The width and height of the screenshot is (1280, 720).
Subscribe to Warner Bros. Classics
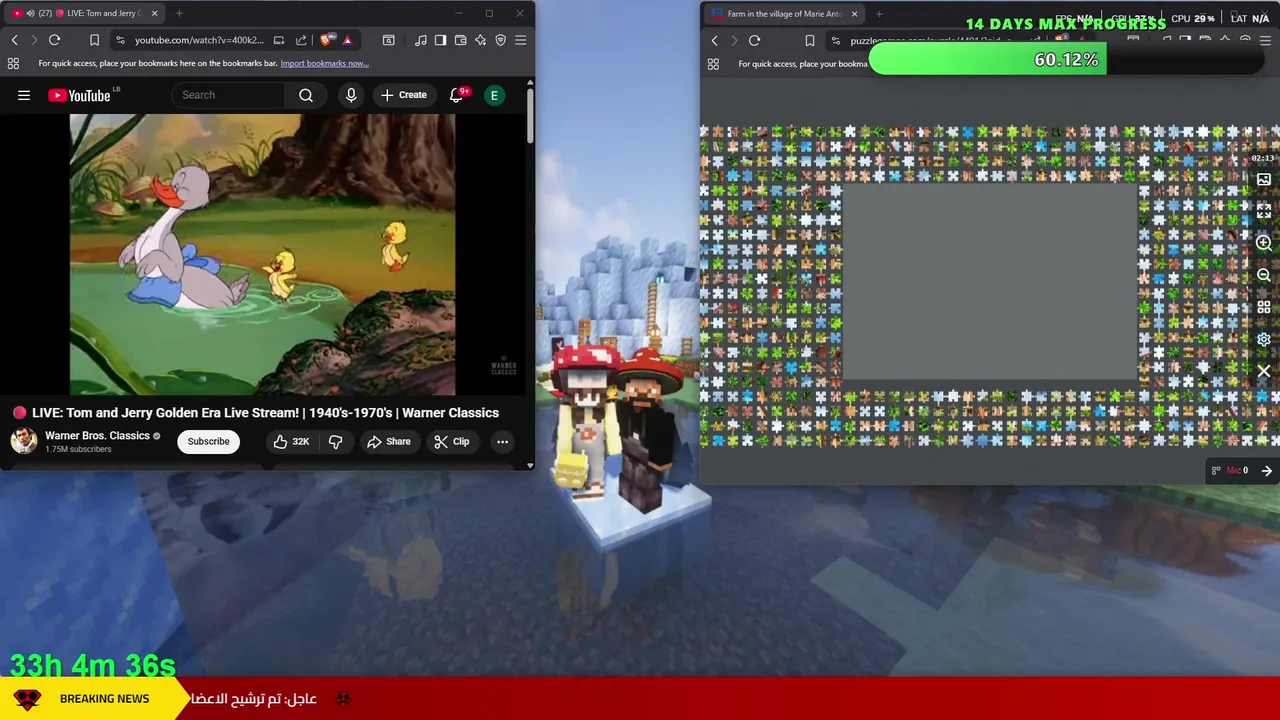[208, 441]
